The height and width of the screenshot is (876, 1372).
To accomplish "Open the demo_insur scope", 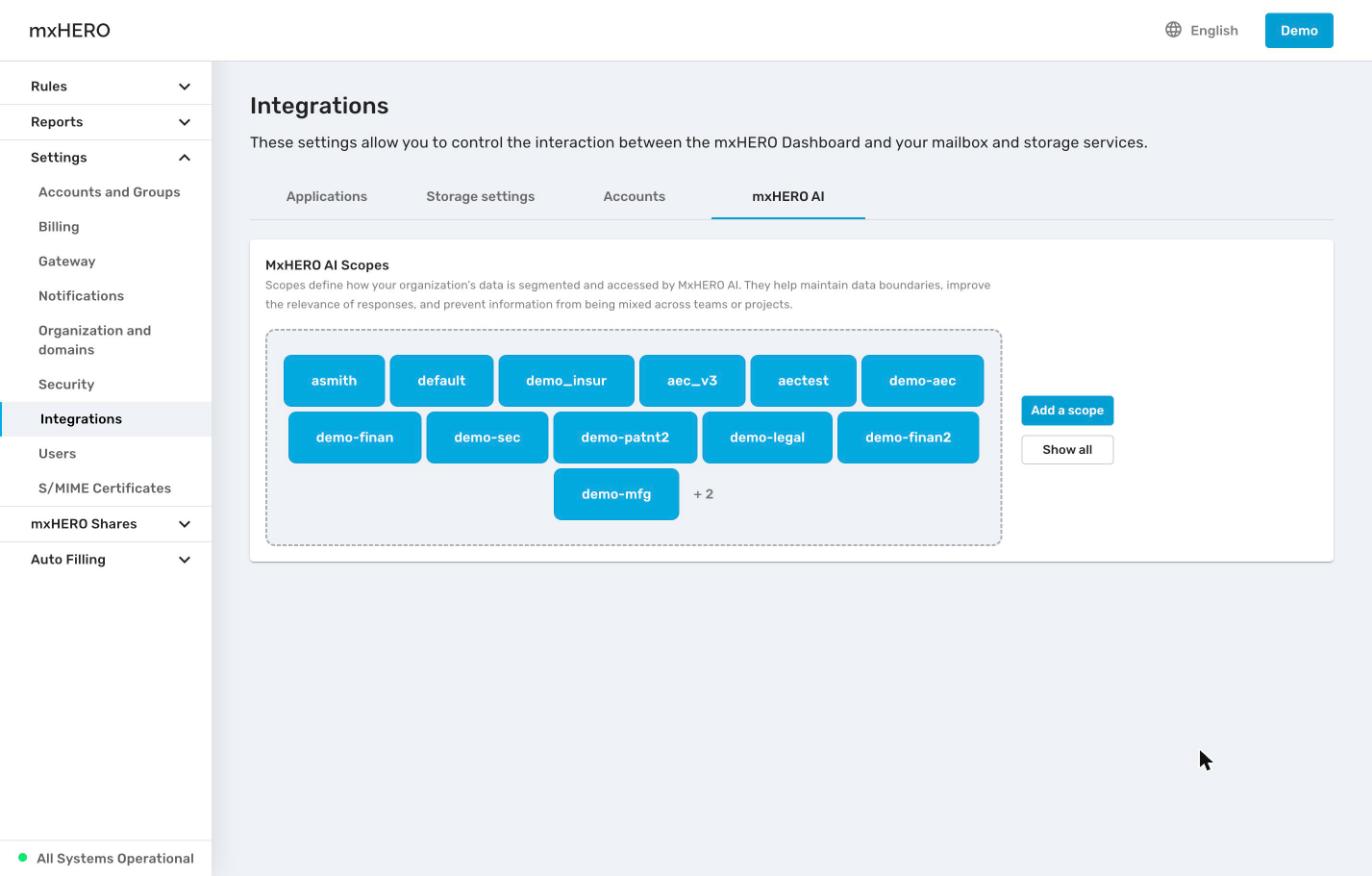I will click(x=566, y=381).
